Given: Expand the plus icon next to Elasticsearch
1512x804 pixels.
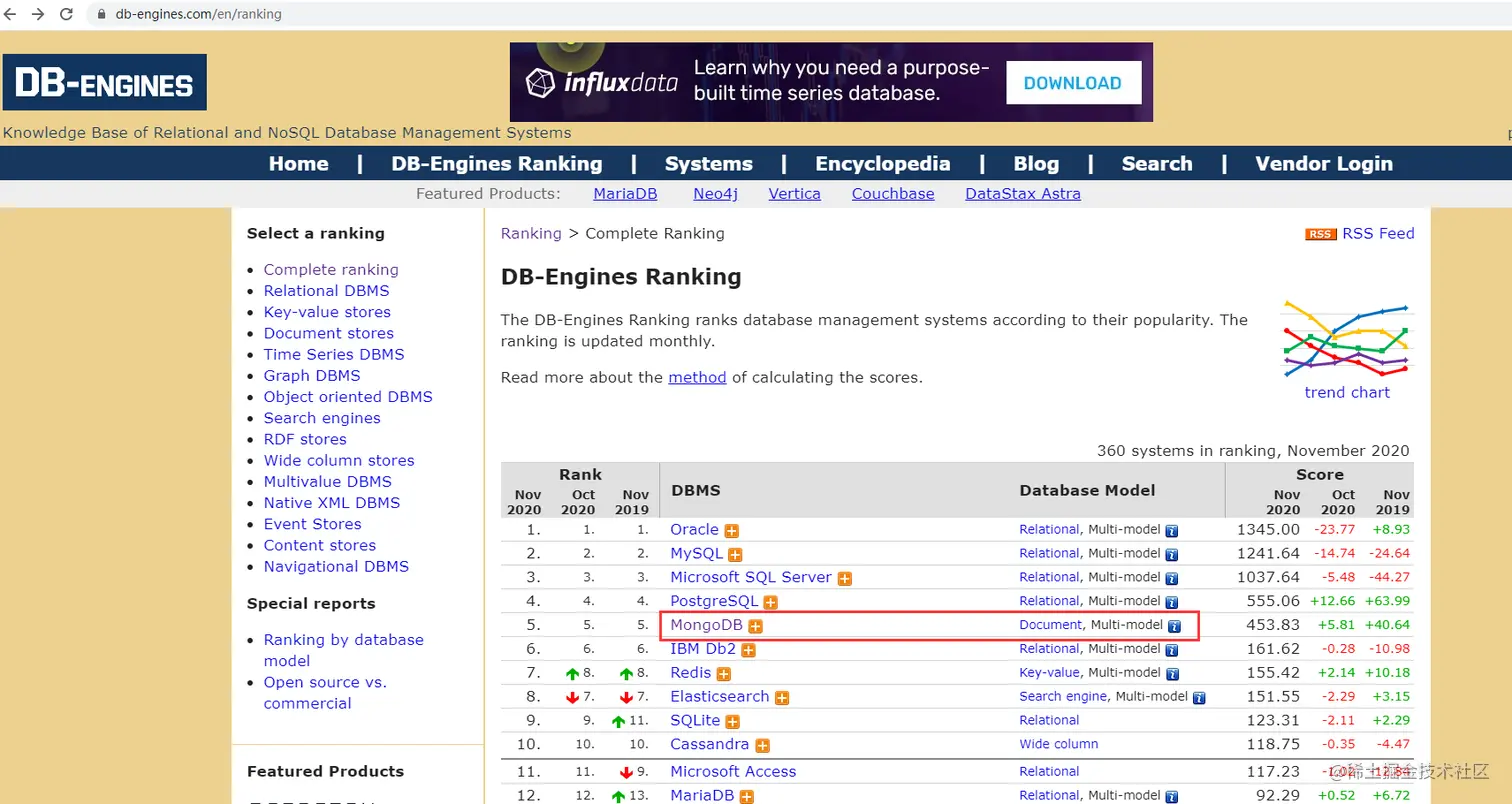Looking at the screenshot, I should pyautogui.click(x=782, y=699).
